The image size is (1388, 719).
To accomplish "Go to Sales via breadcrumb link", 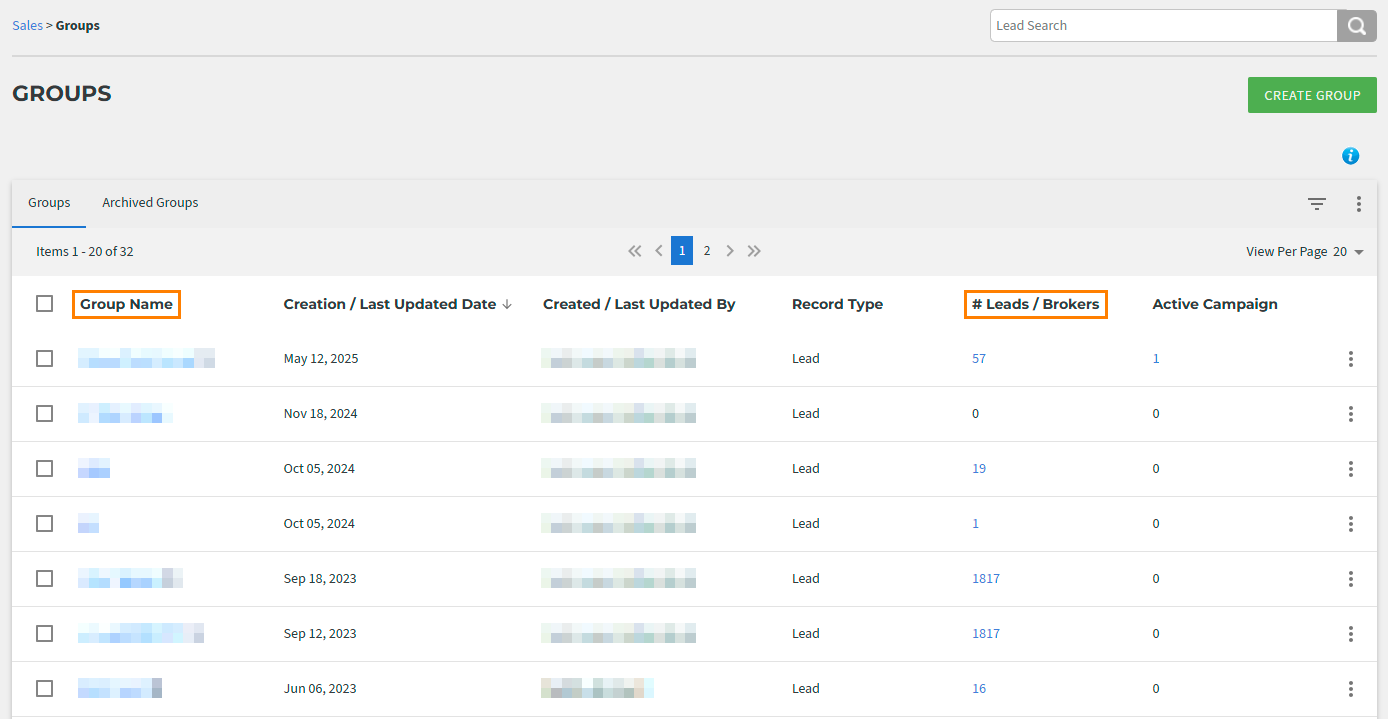I will [27, 26].
